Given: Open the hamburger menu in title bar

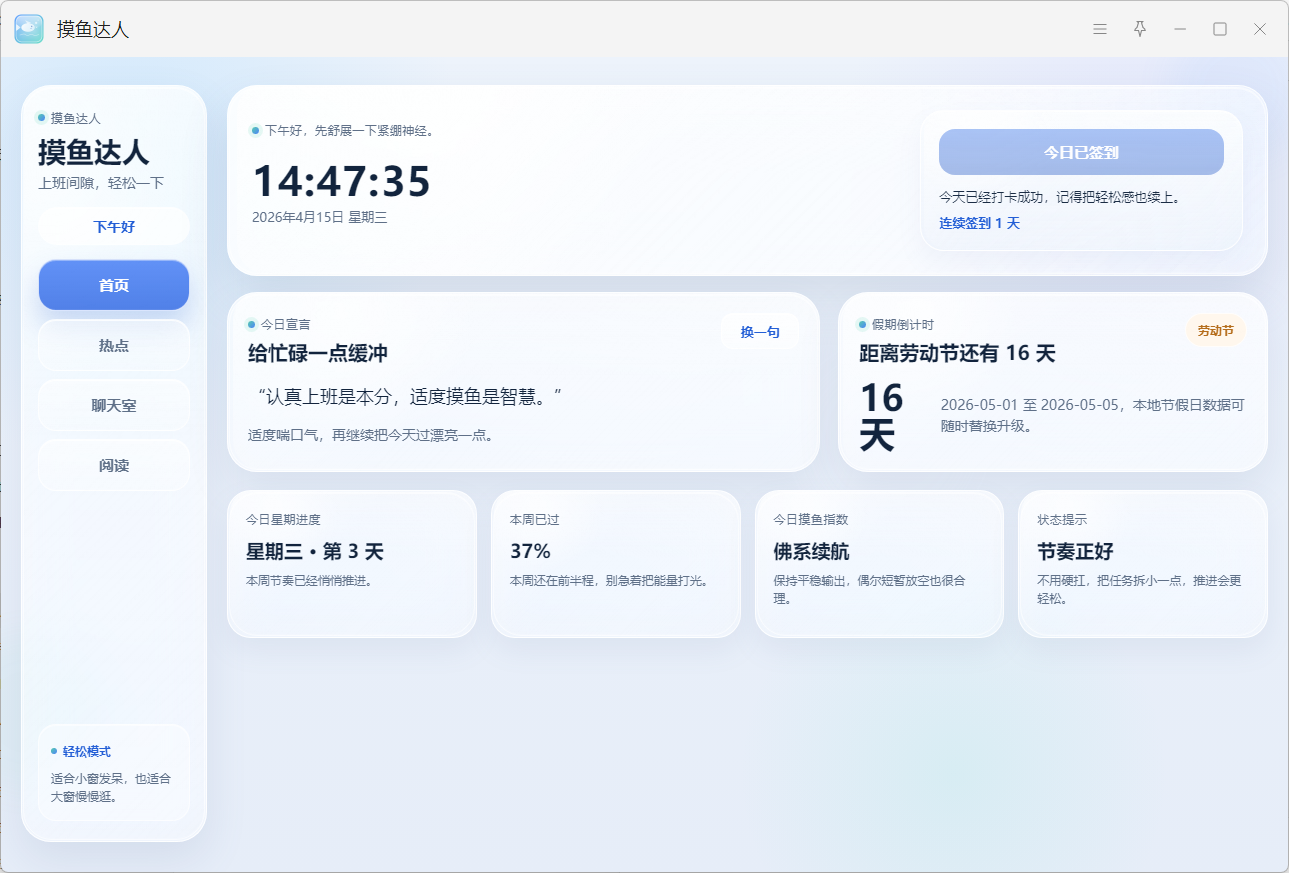Looking at the screenshot, I should (x=1100, y=29).
